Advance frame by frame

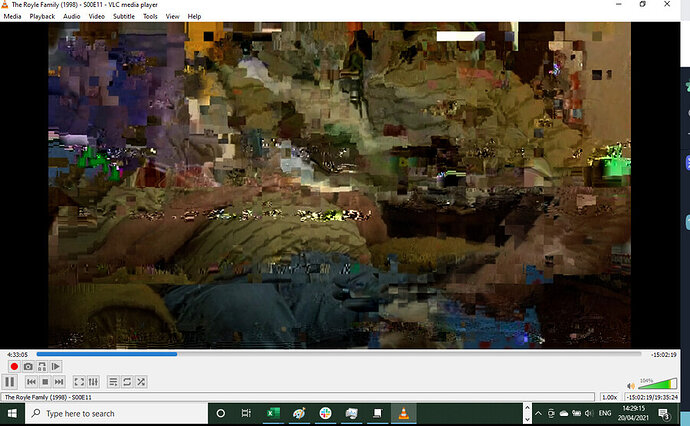pyautogui.click(x=56, y=366)
